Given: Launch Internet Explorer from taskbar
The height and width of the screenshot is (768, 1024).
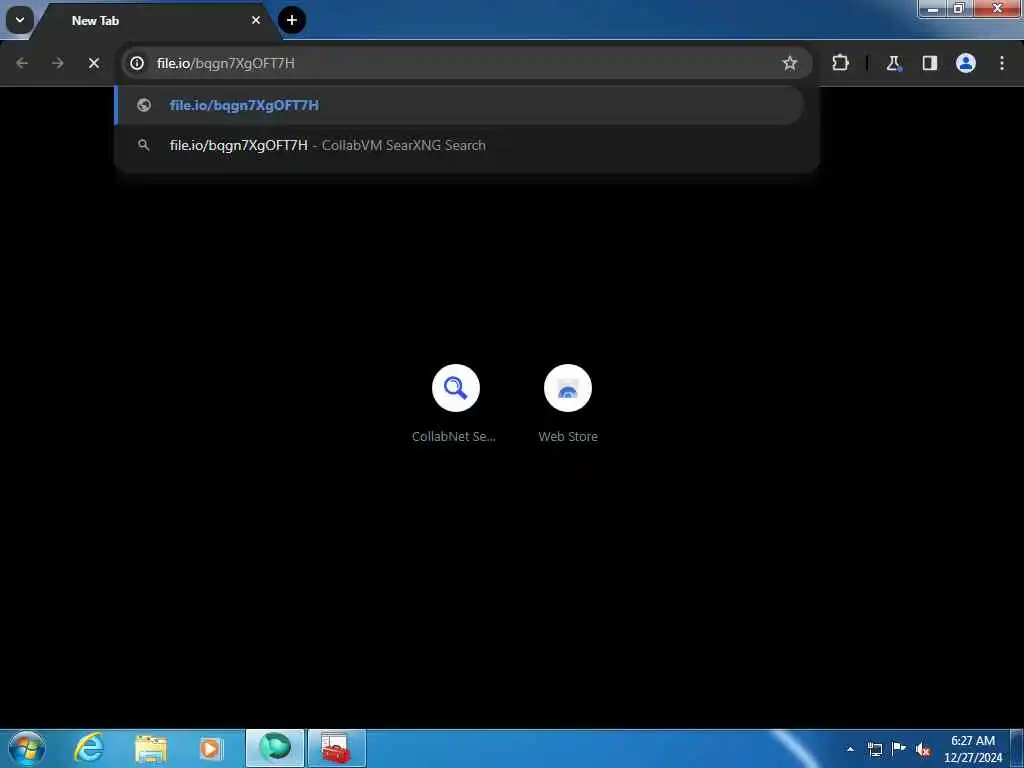Looking at the screenshot, I should (89, 748).
